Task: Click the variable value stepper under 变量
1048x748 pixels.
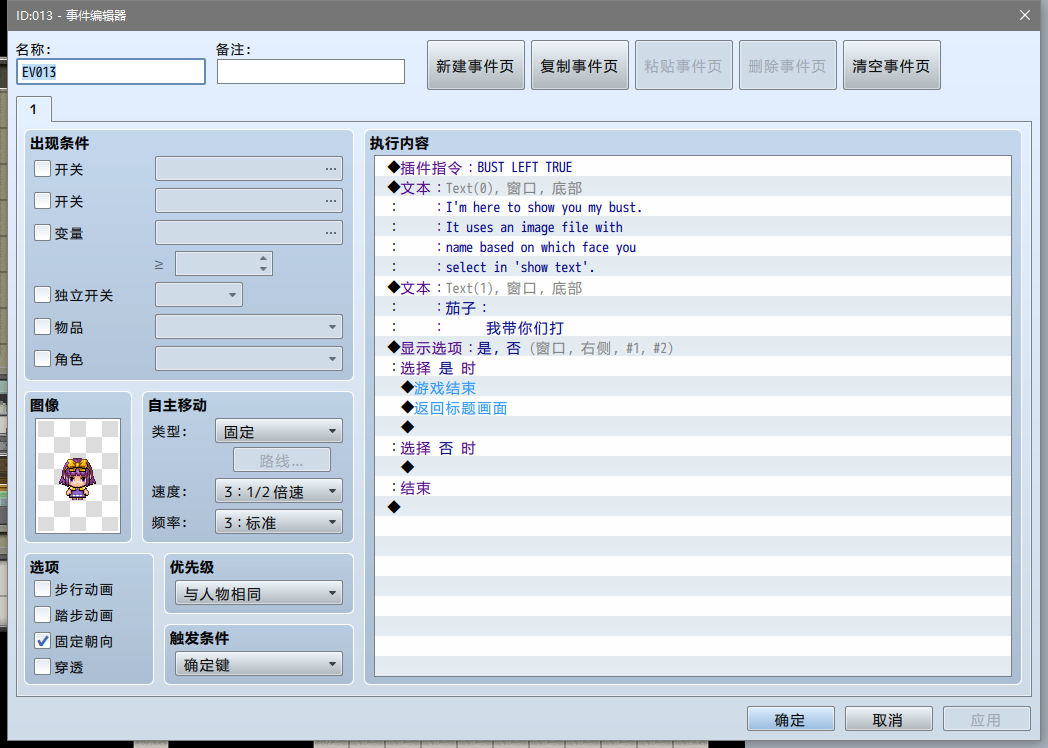Action: [x=223, y=264]
